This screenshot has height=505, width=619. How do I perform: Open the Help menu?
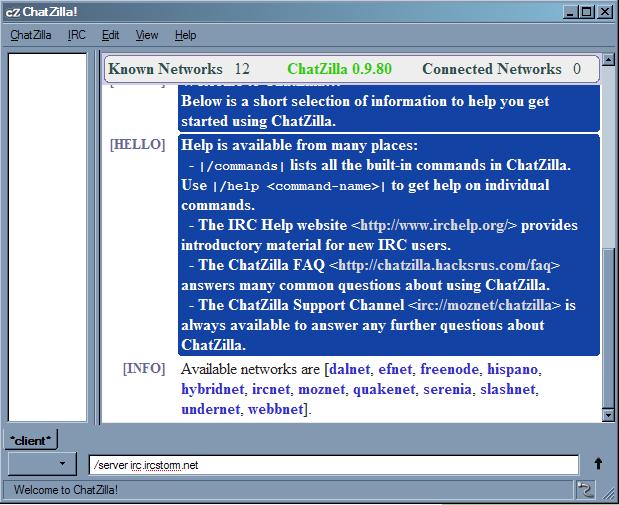pos(186,35)
